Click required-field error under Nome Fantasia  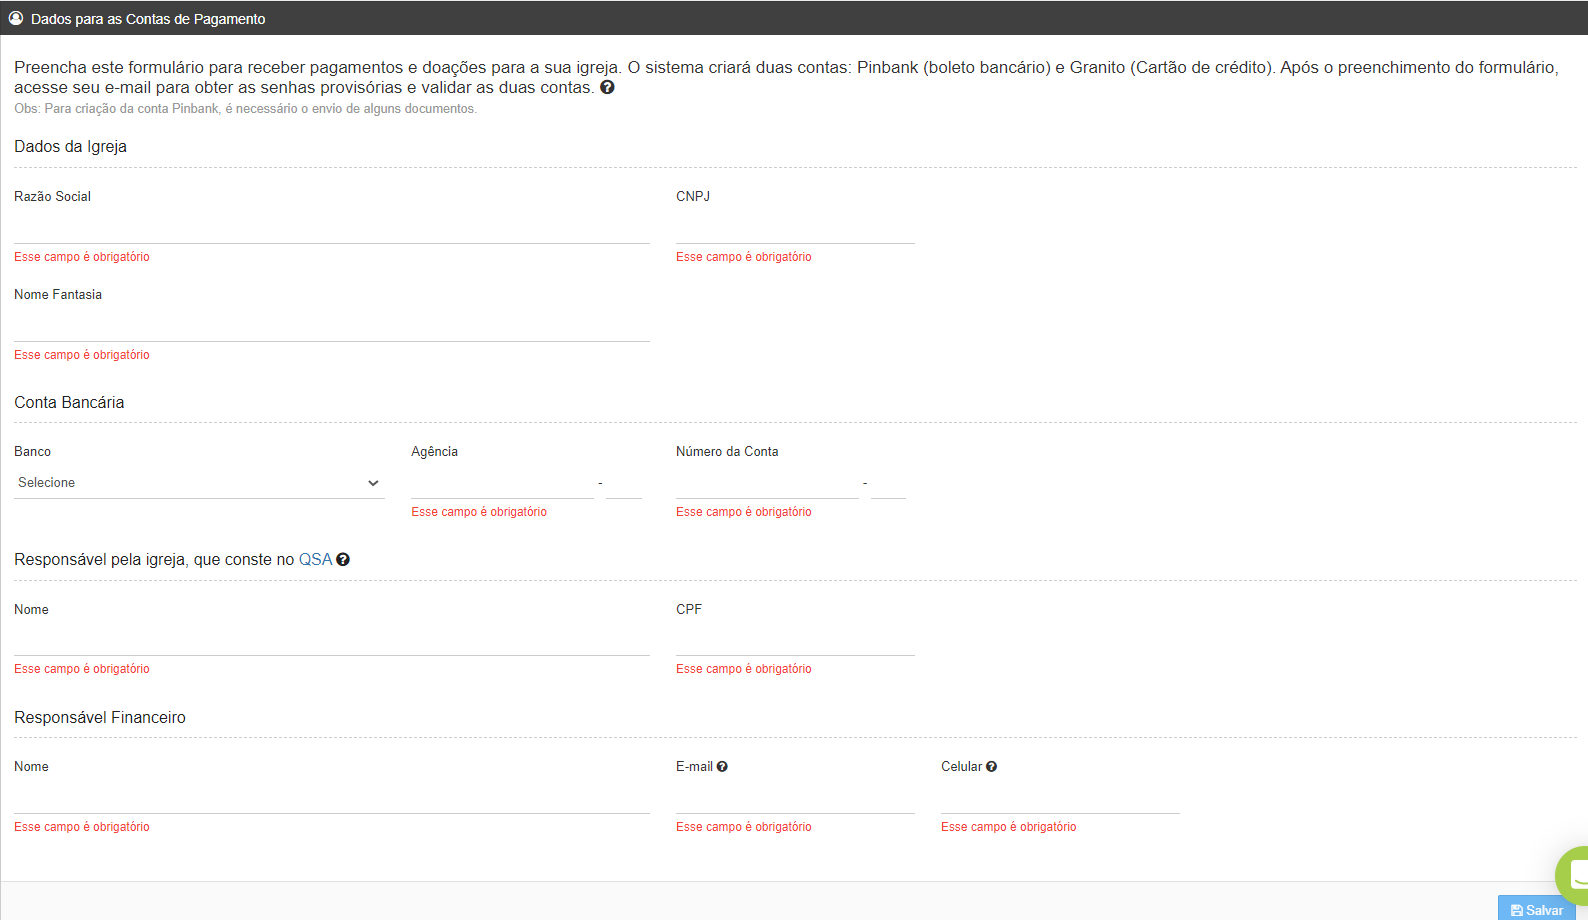coord(82,355)
